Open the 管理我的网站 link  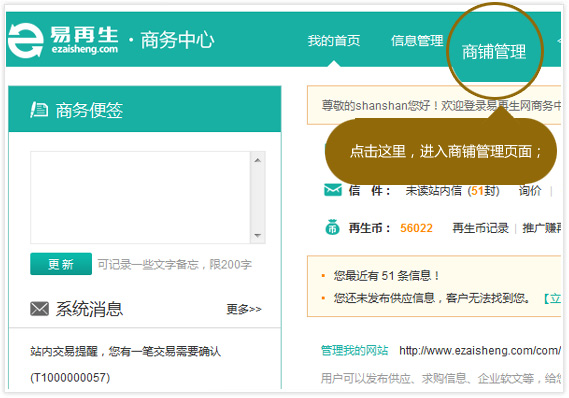point(354,350)
